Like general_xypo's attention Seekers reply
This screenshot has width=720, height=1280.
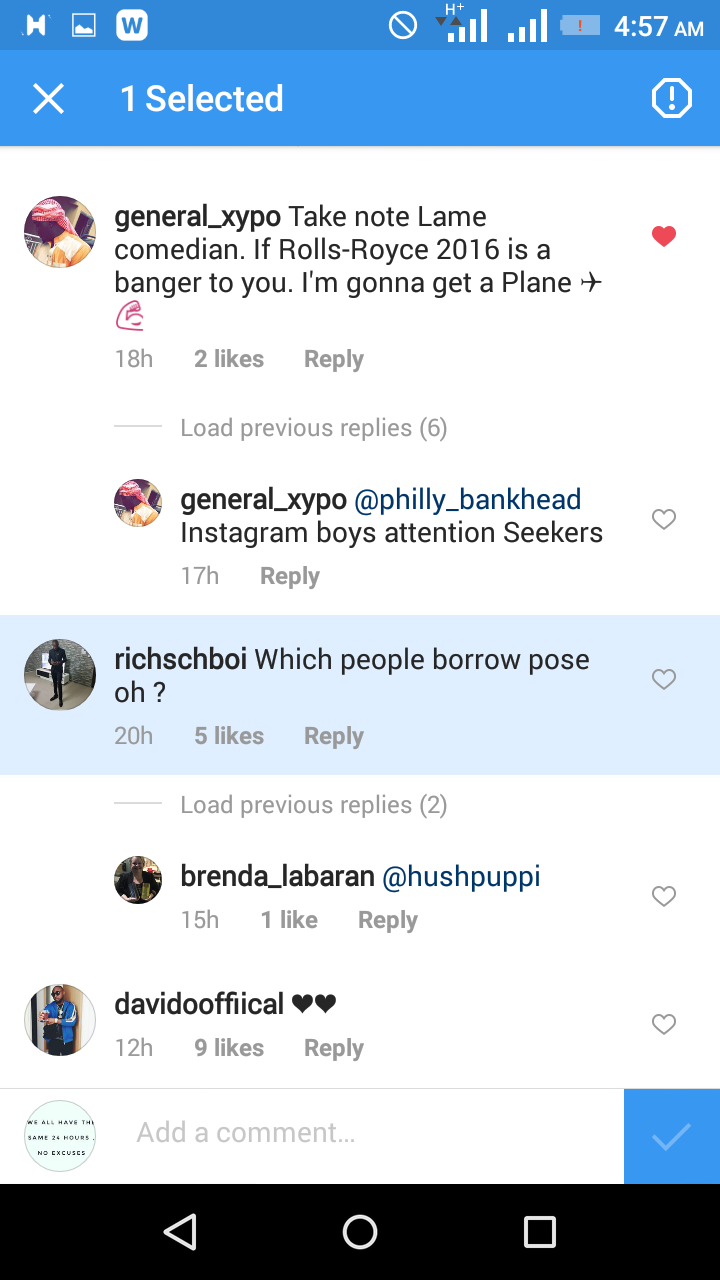pyautogui.click(x=664, y=519)
